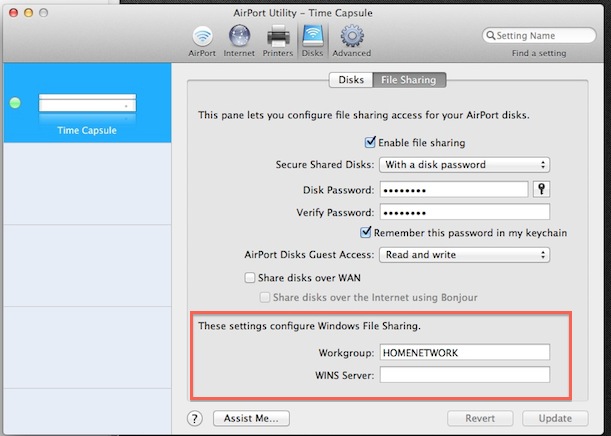Open the Printers toolbar section
The height and width of the screenshot is (436, 611).
point(277,41)
